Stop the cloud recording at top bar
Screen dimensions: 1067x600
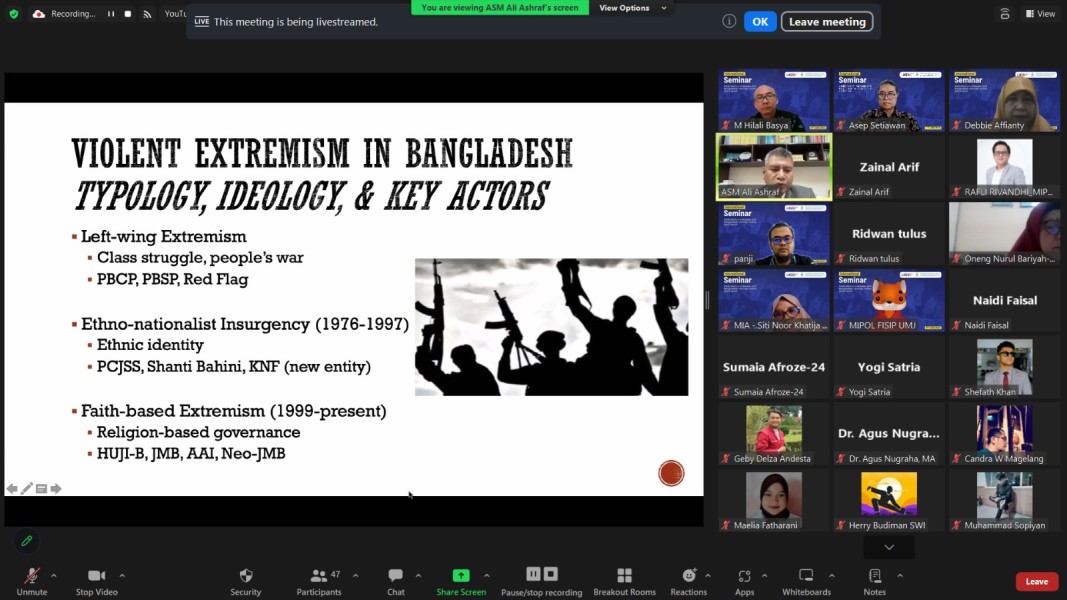click(x=128, y=14)
